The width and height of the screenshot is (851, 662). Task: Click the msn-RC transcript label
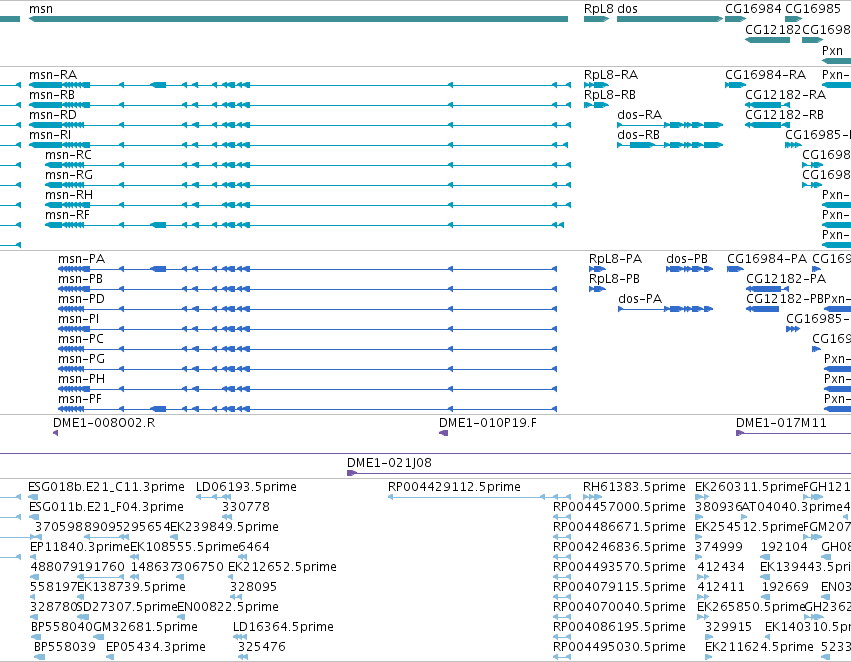68,155
